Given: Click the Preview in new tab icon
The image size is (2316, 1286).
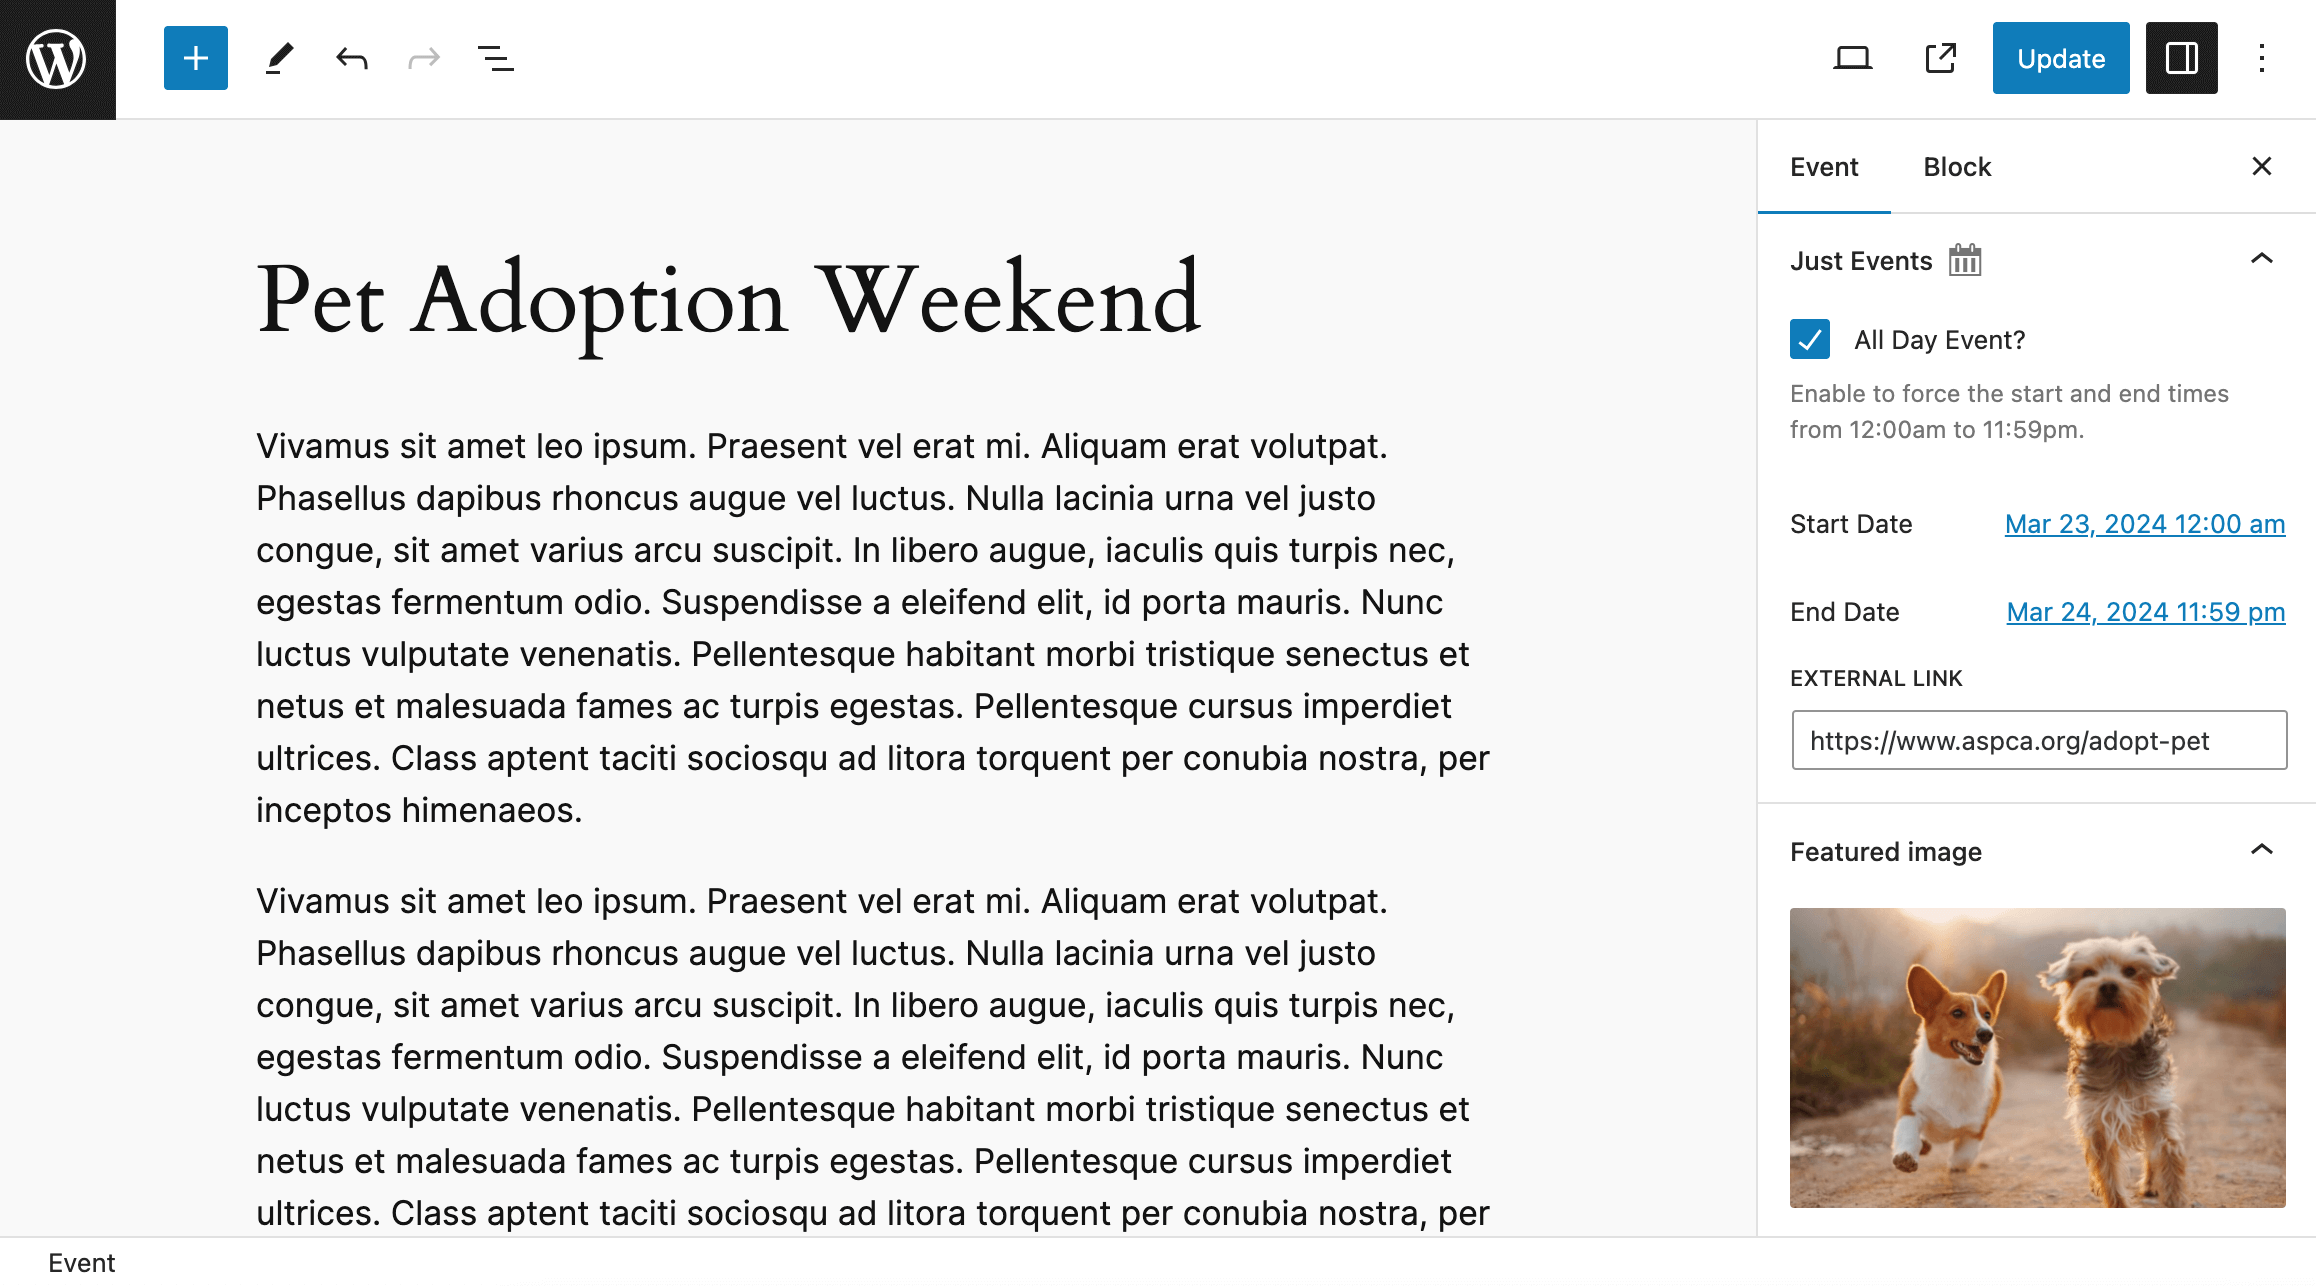Looking at the screenshot, I should [x=1939, y=59].
